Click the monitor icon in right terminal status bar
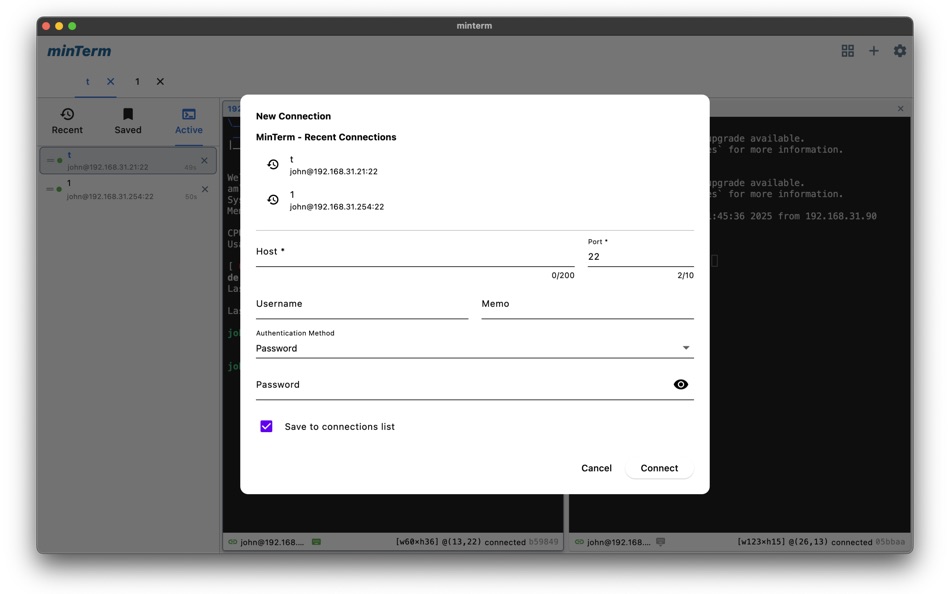Viewport: 950px width, 594px height. pyautogui.click(x=660, y=542)
